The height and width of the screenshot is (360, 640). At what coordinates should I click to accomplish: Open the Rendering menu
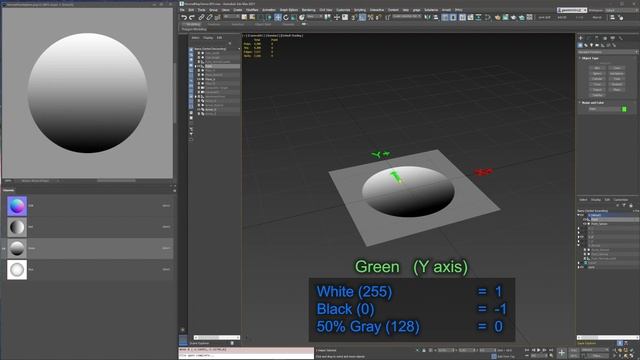pos(309,10)
